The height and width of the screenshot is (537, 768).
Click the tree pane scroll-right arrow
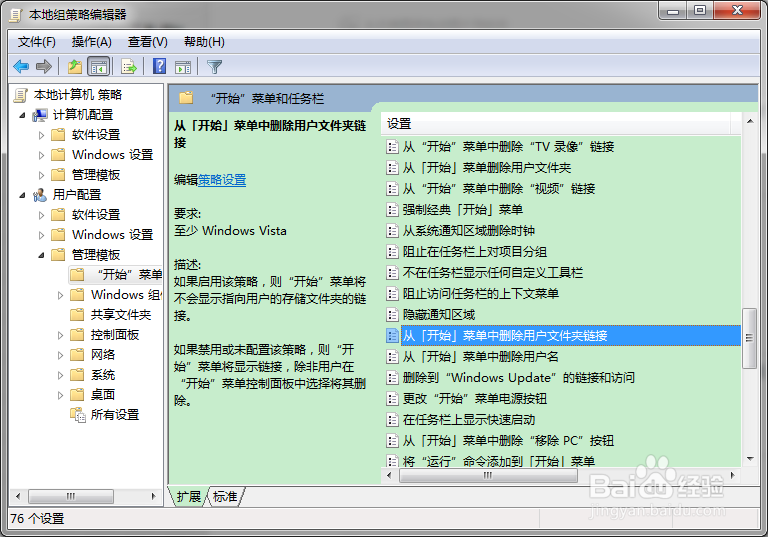pyautogui.click(x=153, y=496)
